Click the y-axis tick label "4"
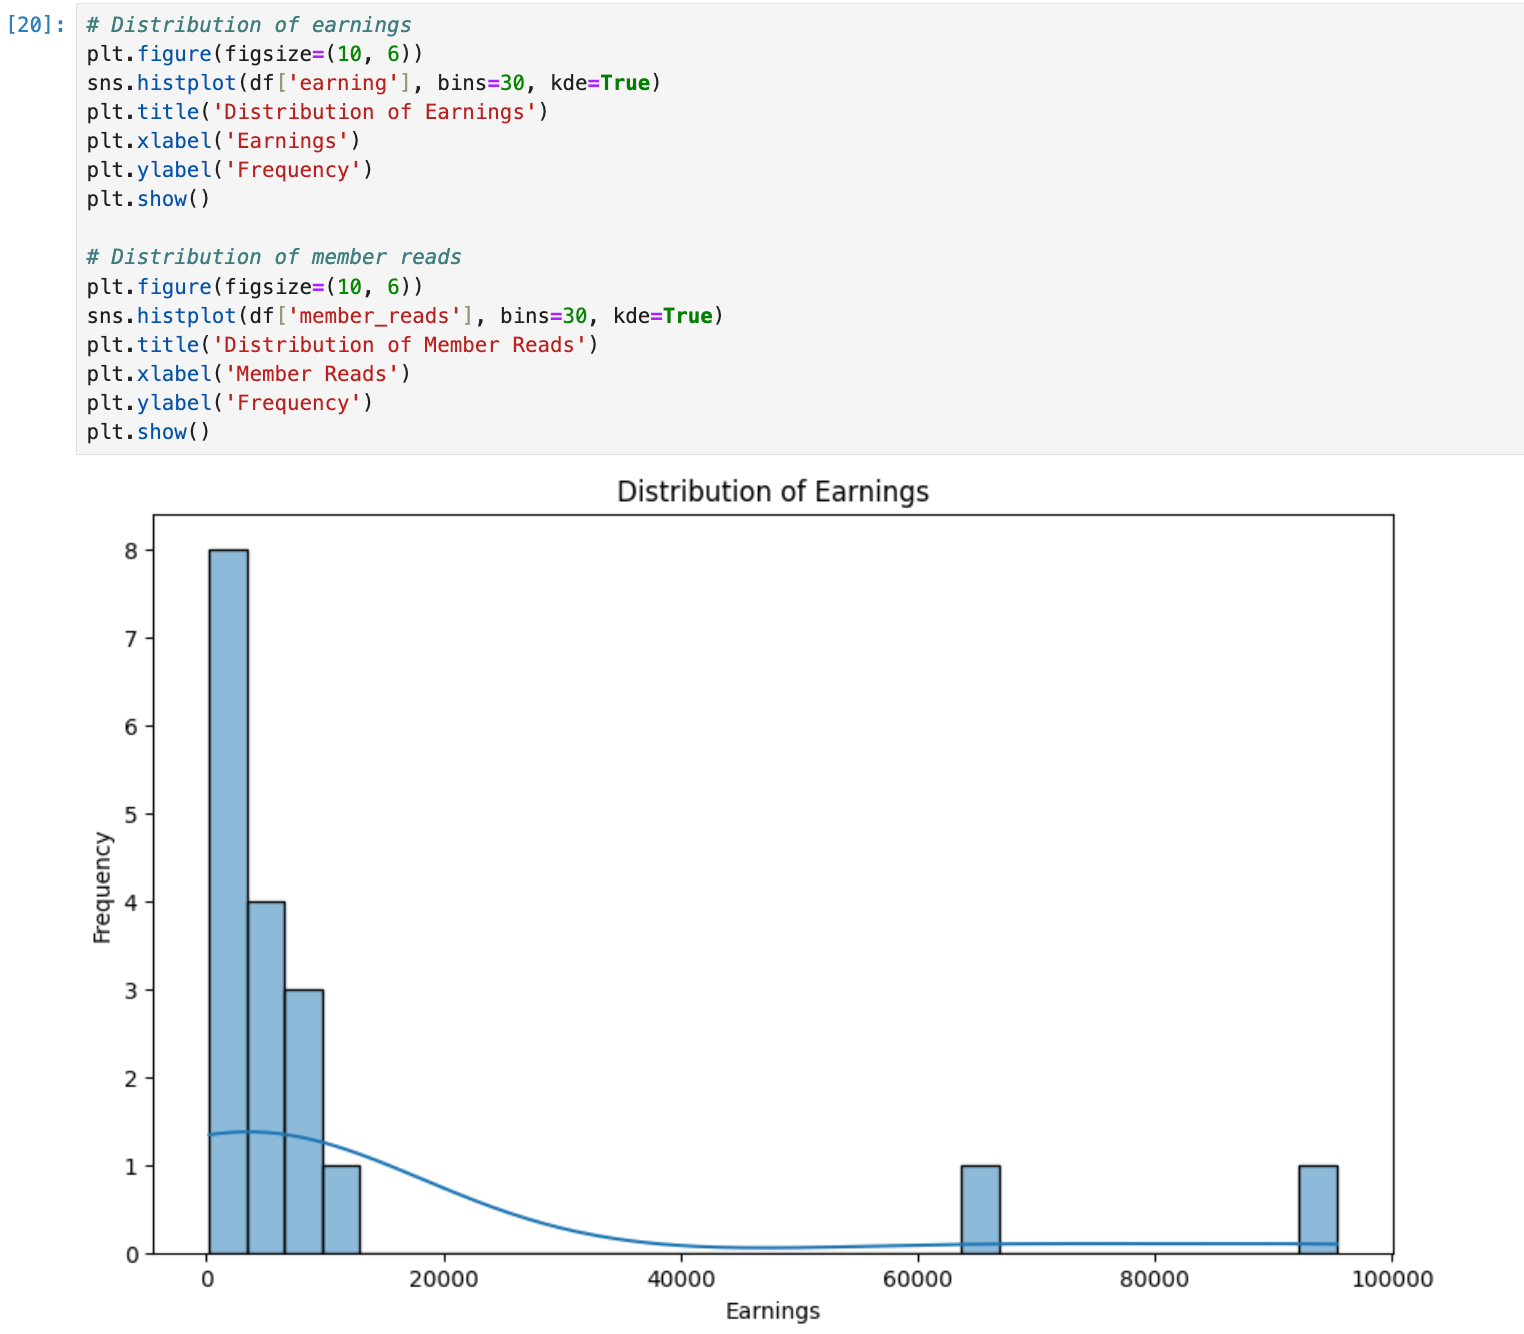Viewport: 1524px width, 1334px height. [132, 902]
